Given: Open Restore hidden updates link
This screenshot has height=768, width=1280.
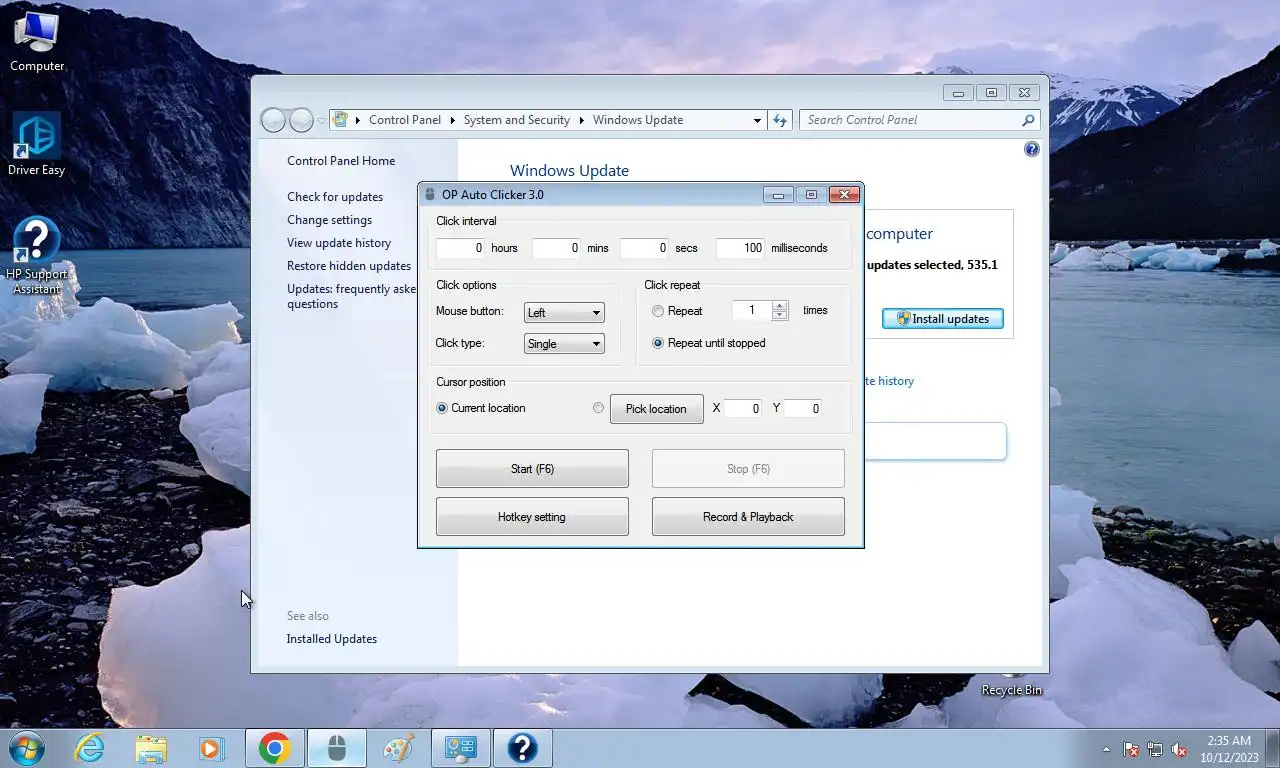Looking at the screenshot, I should pos(349,266).
